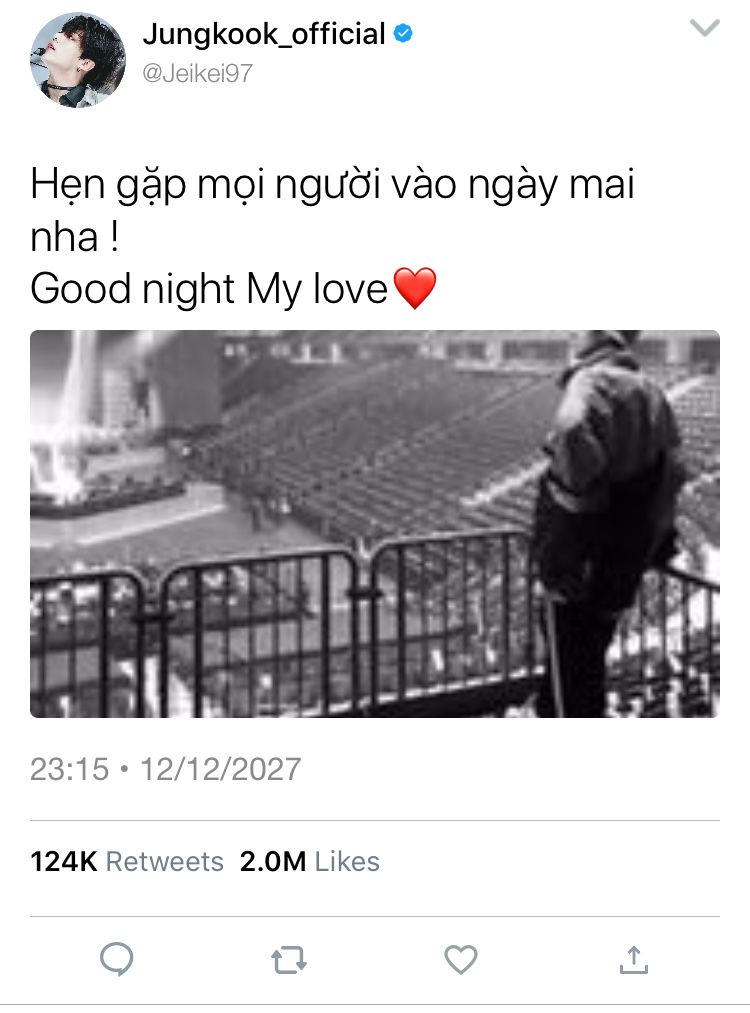Click the bright stage lights in the photo
The image size is (750, 1013).
point(65,426)
